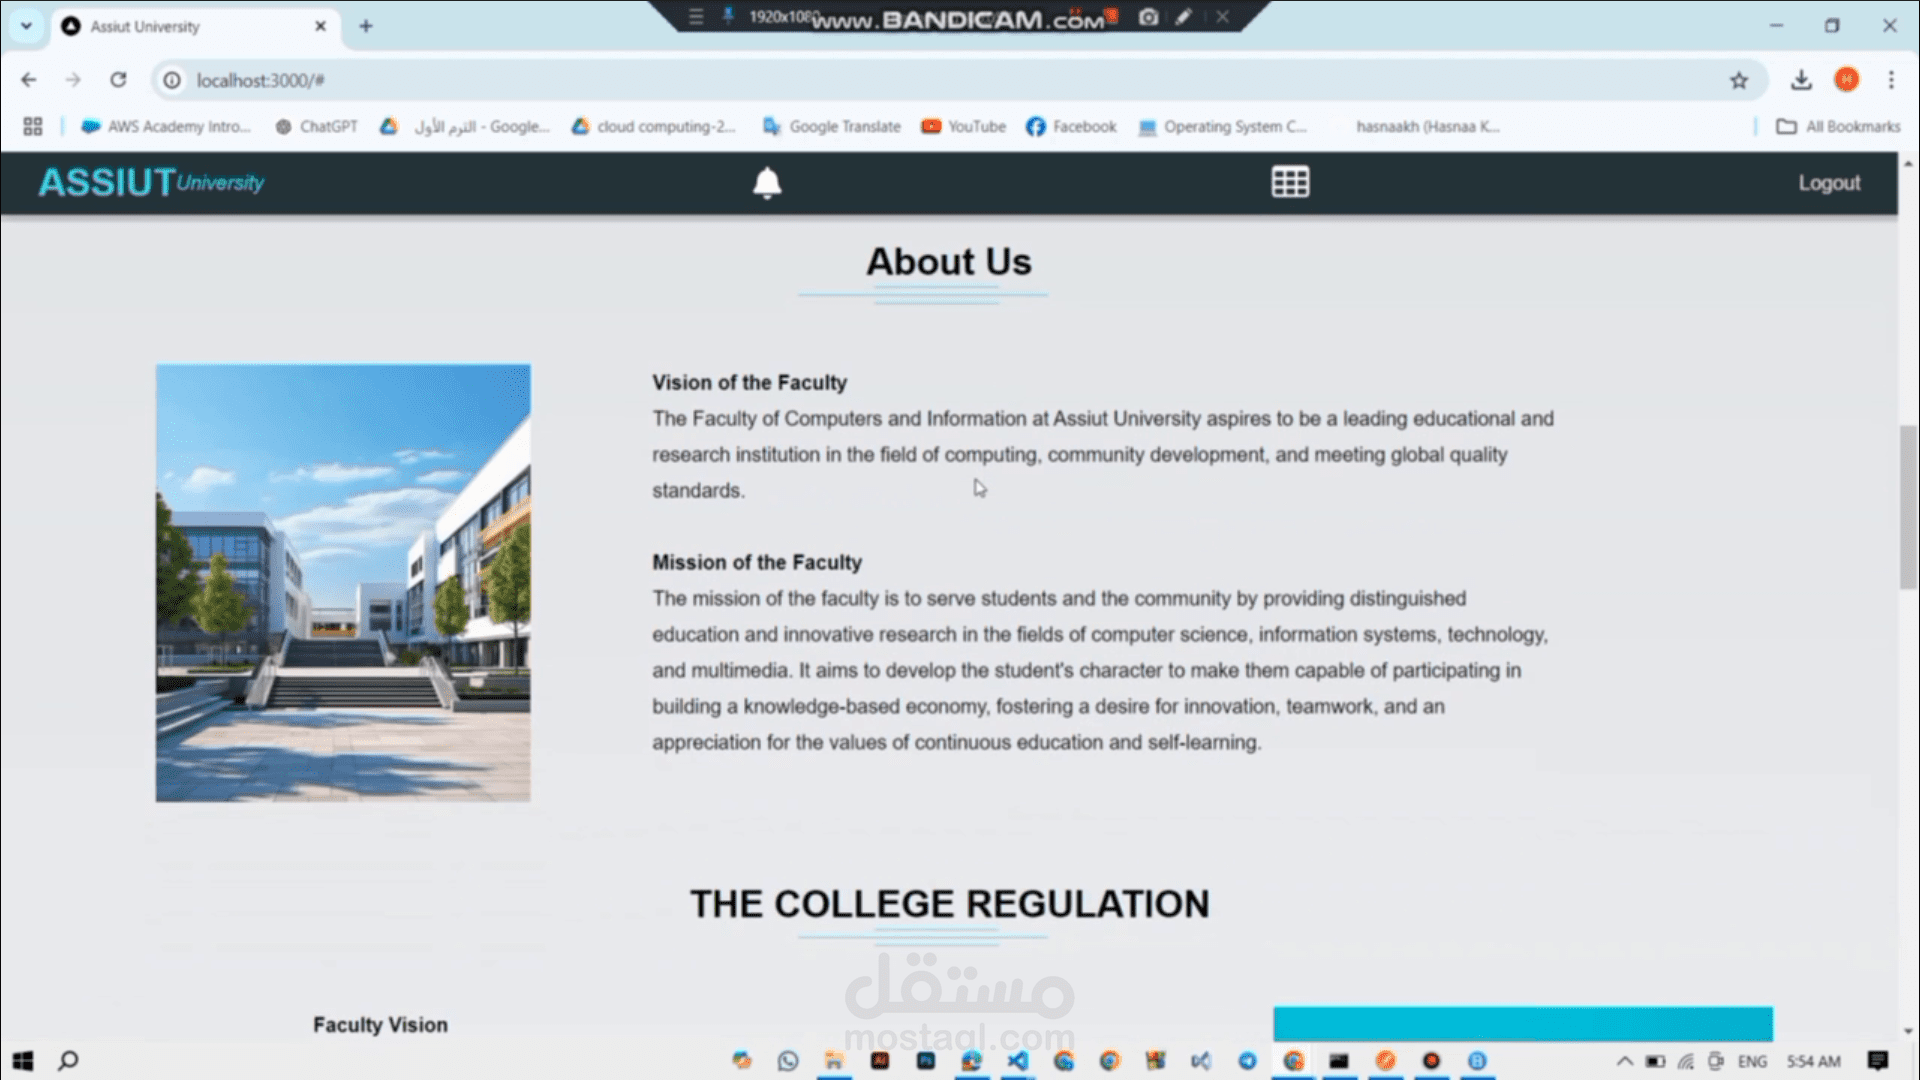Open the Google Translate bookmark
Viewport: 1920px width, 1080px height.
coord(832,127)
